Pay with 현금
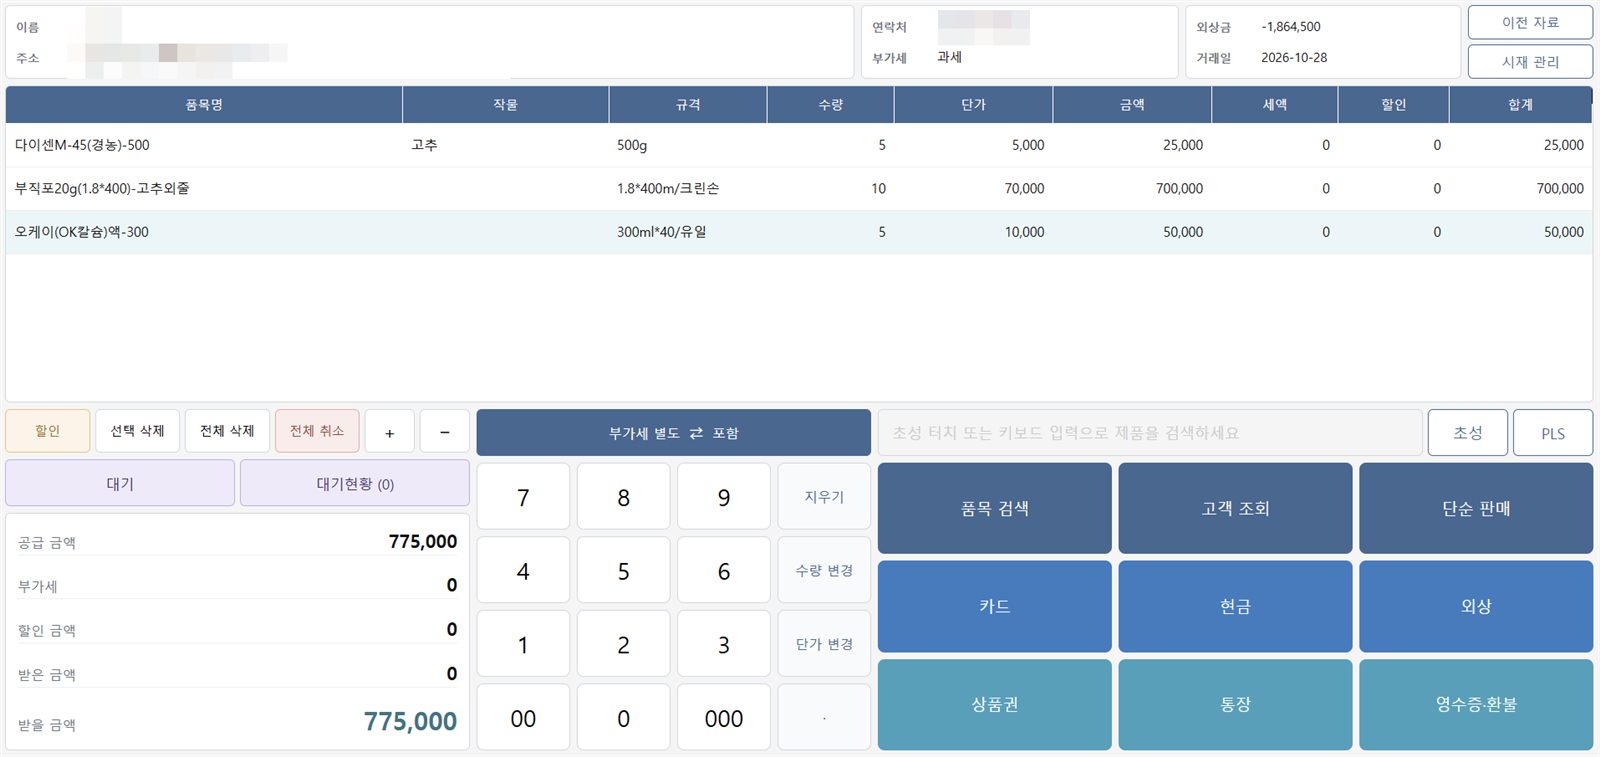The width and height of the screenshot is (1600, 757). coord(1235,606)
